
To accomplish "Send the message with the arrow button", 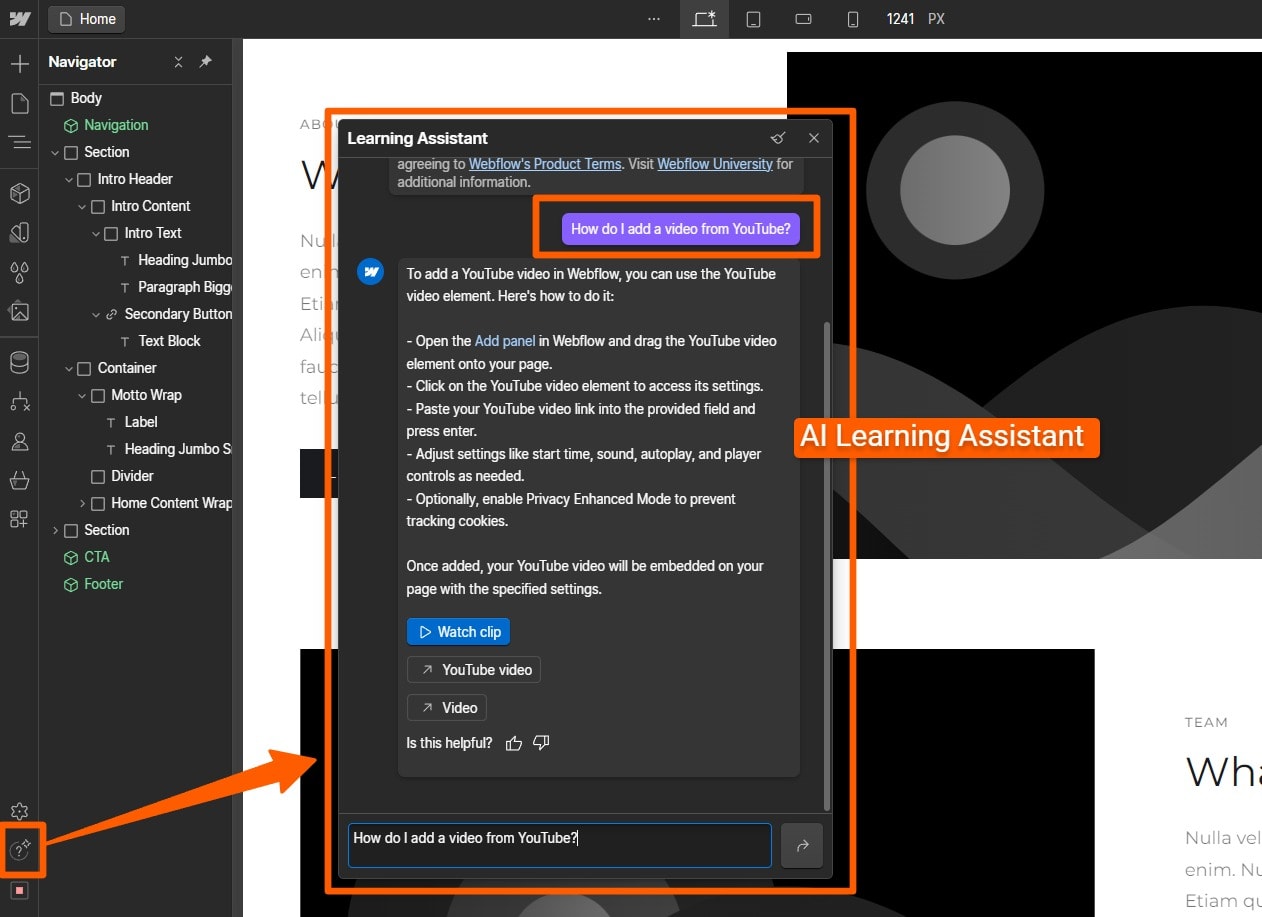I will click(802, 846).
